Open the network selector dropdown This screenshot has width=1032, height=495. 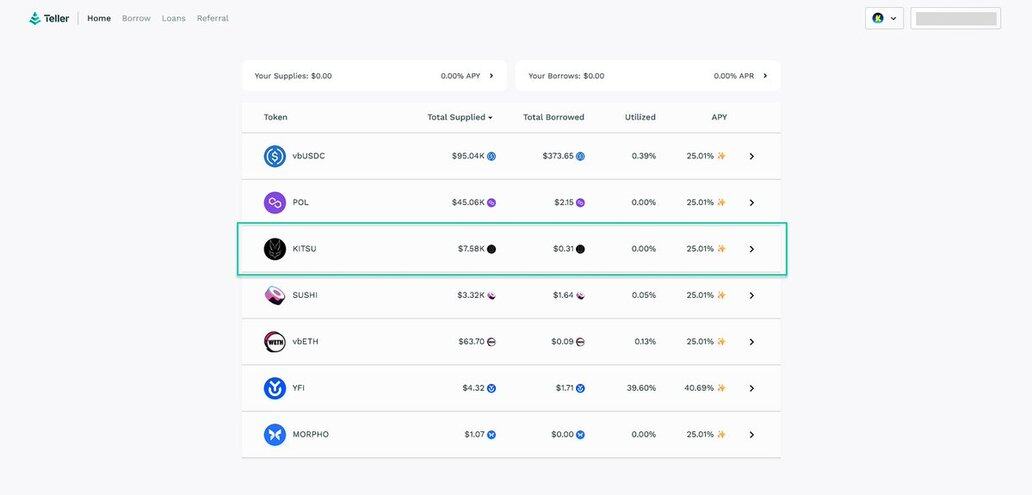pyautogui.click(x=884, y=18)
